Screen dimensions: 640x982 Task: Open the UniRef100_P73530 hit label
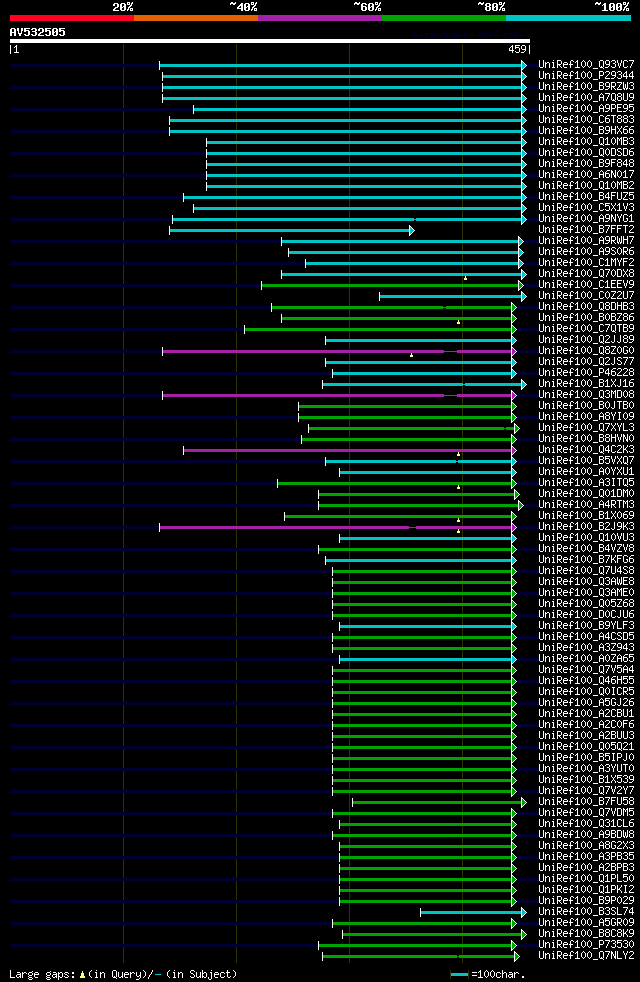(x=586, y=945)
